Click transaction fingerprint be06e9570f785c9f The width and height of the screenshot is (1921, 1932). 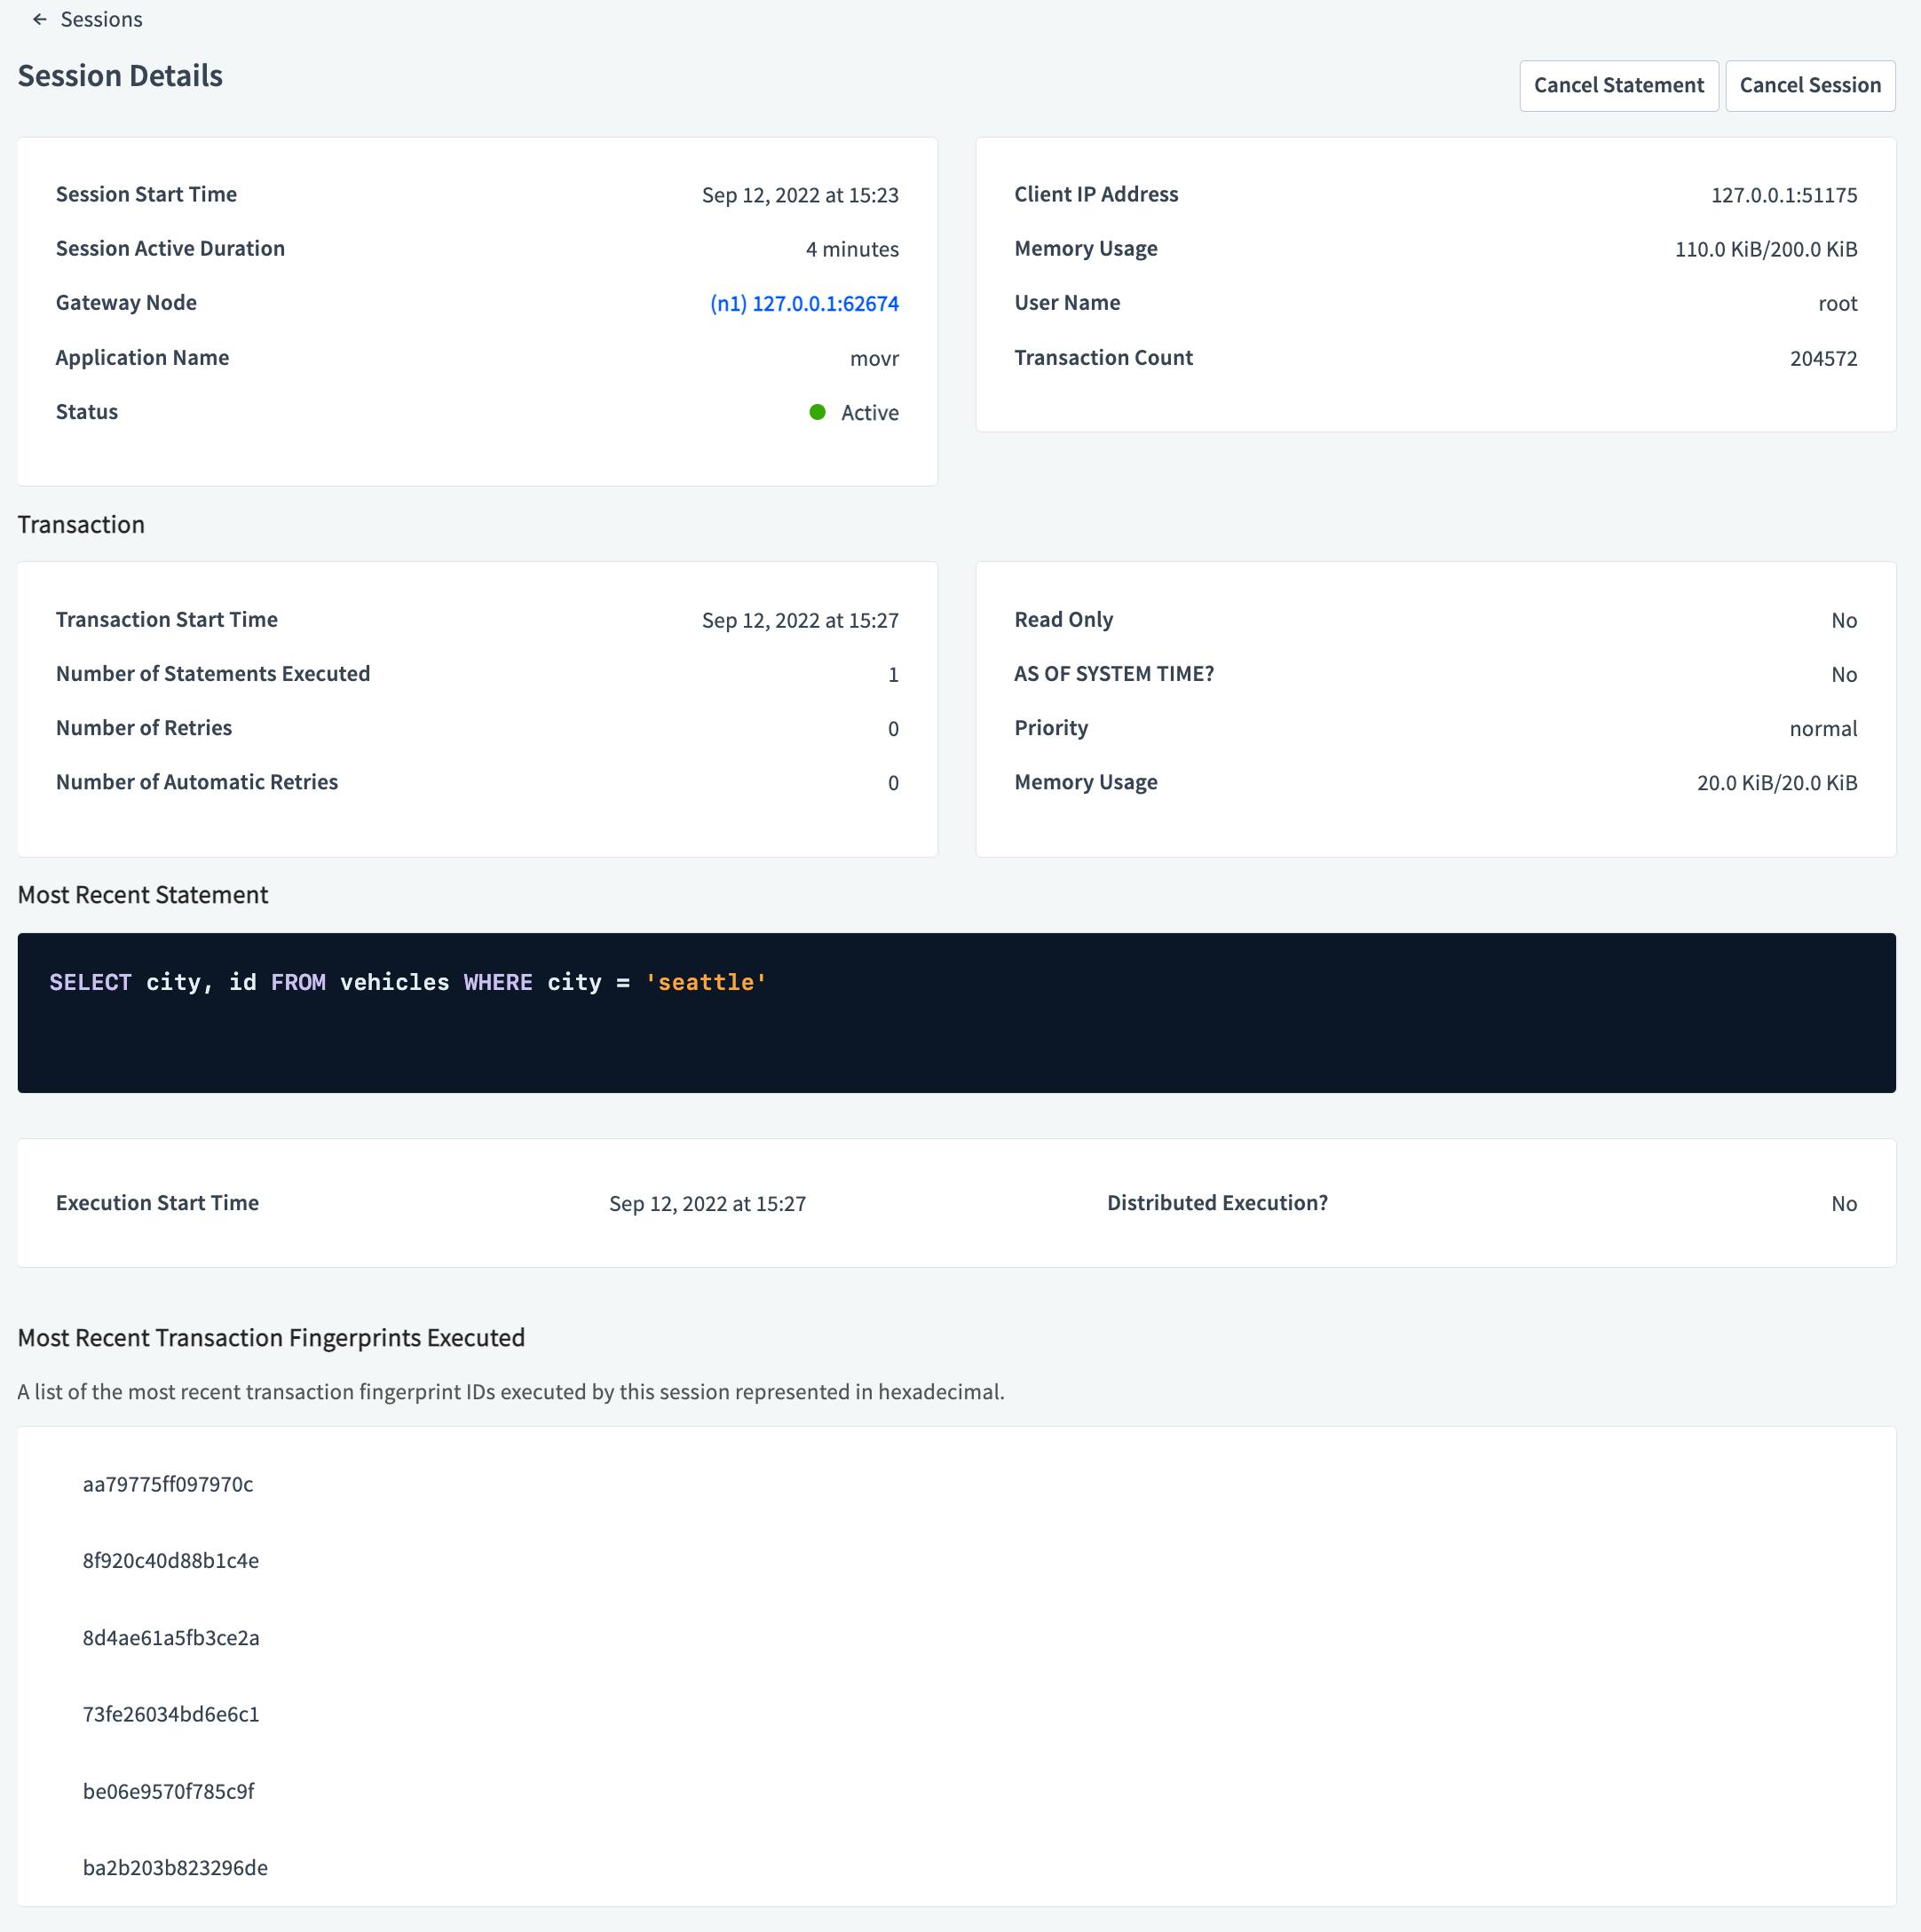168,1791
